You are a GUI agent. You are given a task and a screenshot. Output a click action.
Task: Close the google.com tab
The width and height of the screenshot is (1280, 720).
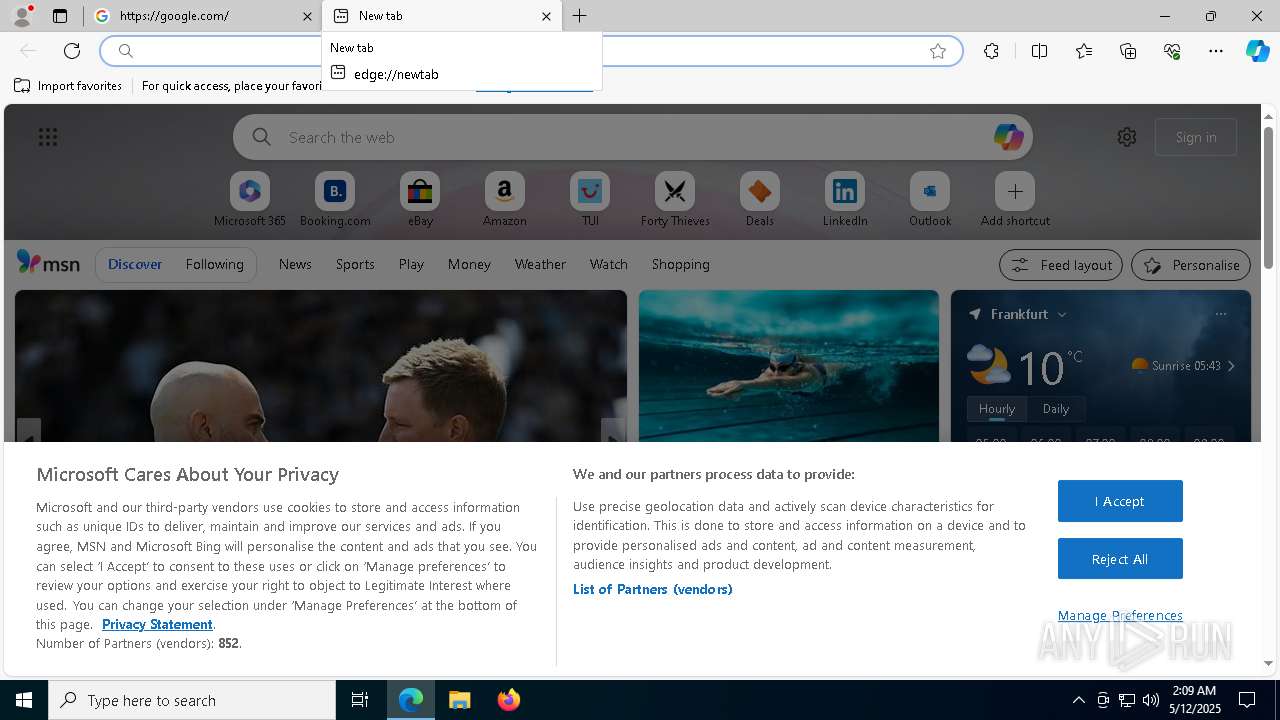[x=307, y=16]
